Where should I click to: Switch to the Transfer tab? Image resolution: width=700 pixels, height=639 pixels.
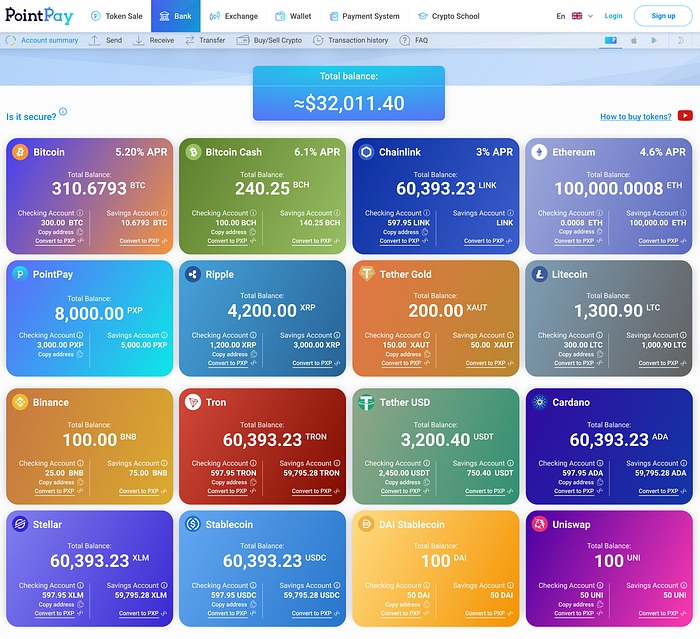[x=205, y=40]
